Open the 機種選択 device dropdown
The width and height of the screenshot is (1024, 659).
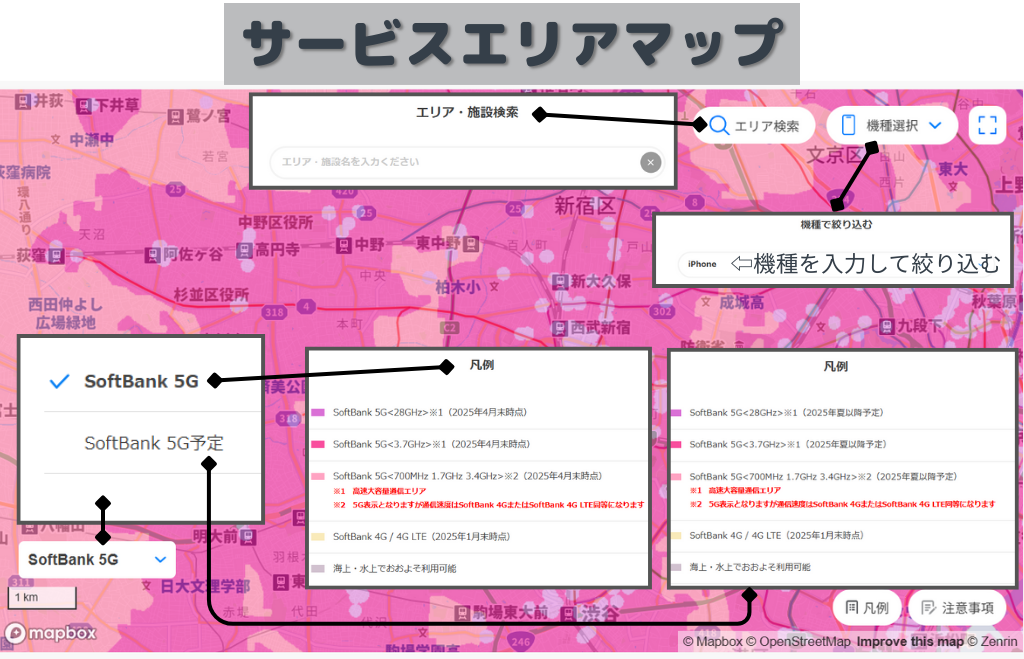[892, 125]
